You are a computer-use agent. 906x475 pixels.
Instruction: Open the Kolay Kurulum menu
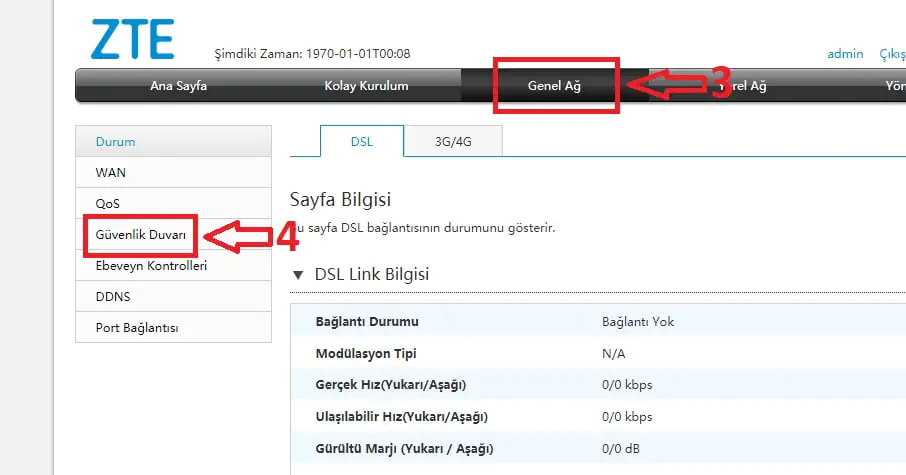[x=366, y=86]
